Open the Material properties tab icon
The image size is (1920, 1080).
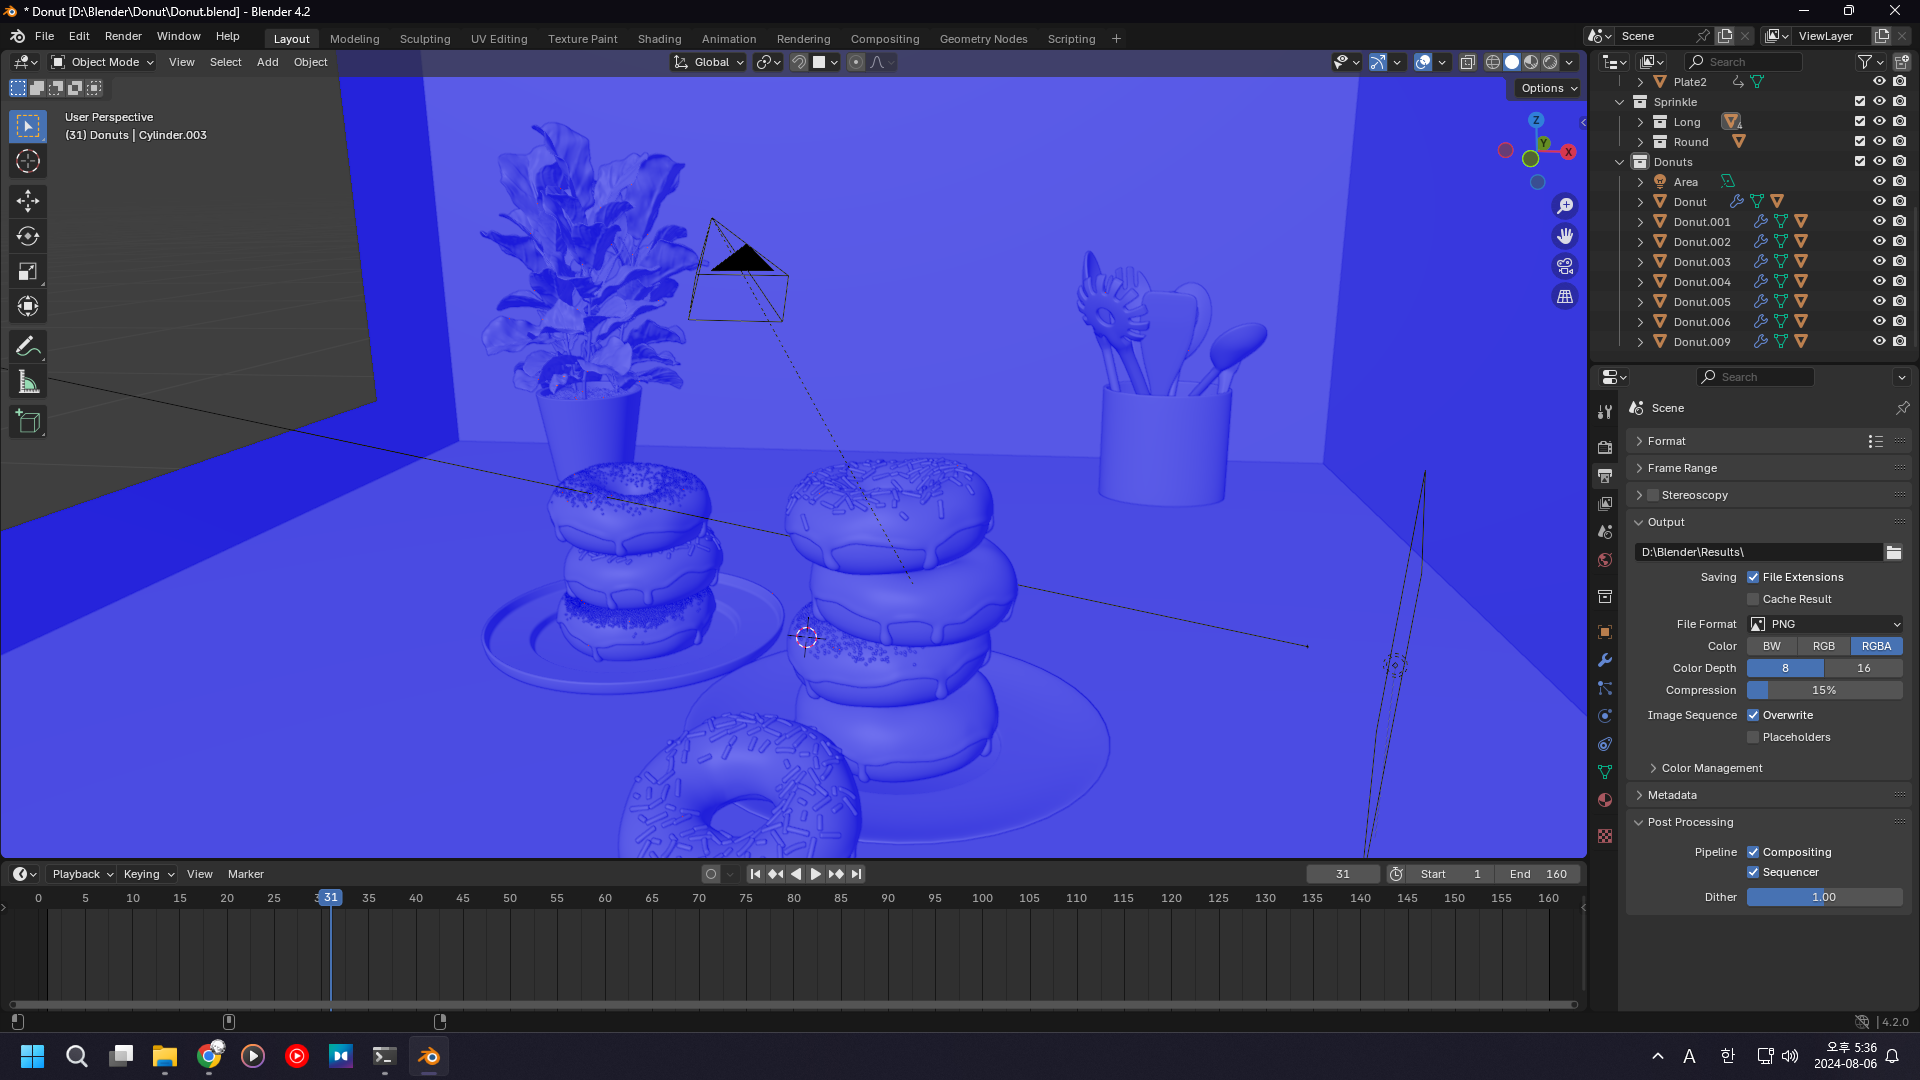point(1605,800)
